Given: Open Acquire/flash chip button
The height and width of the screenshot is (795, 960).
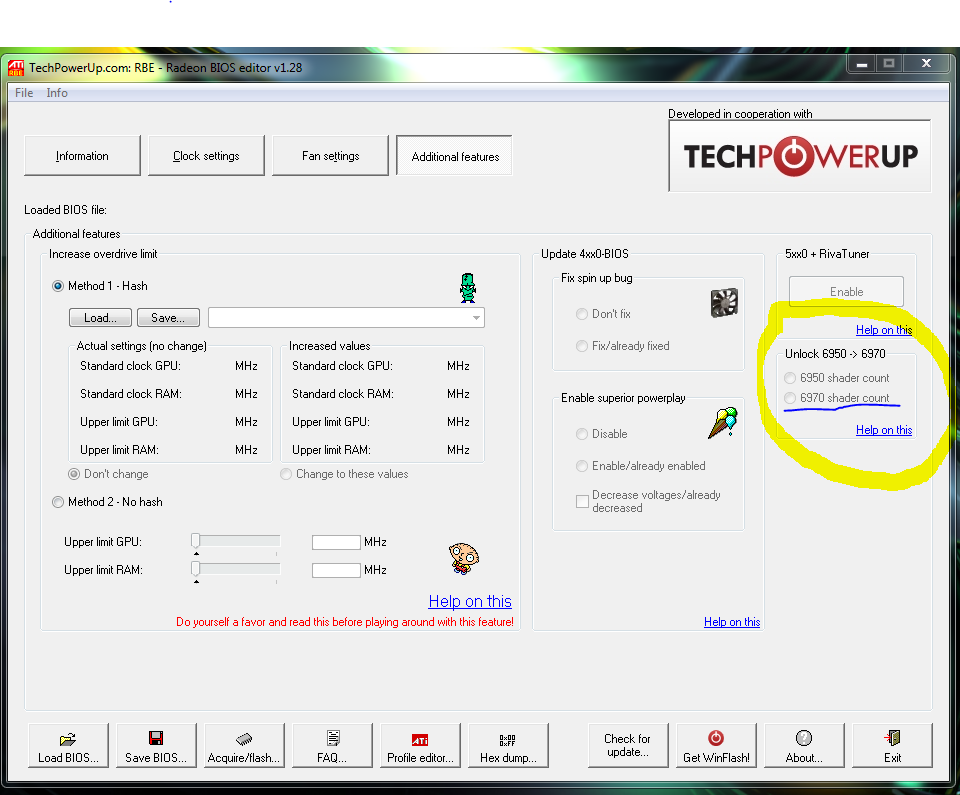Looking at the screenshot, I should pos(244,745).
